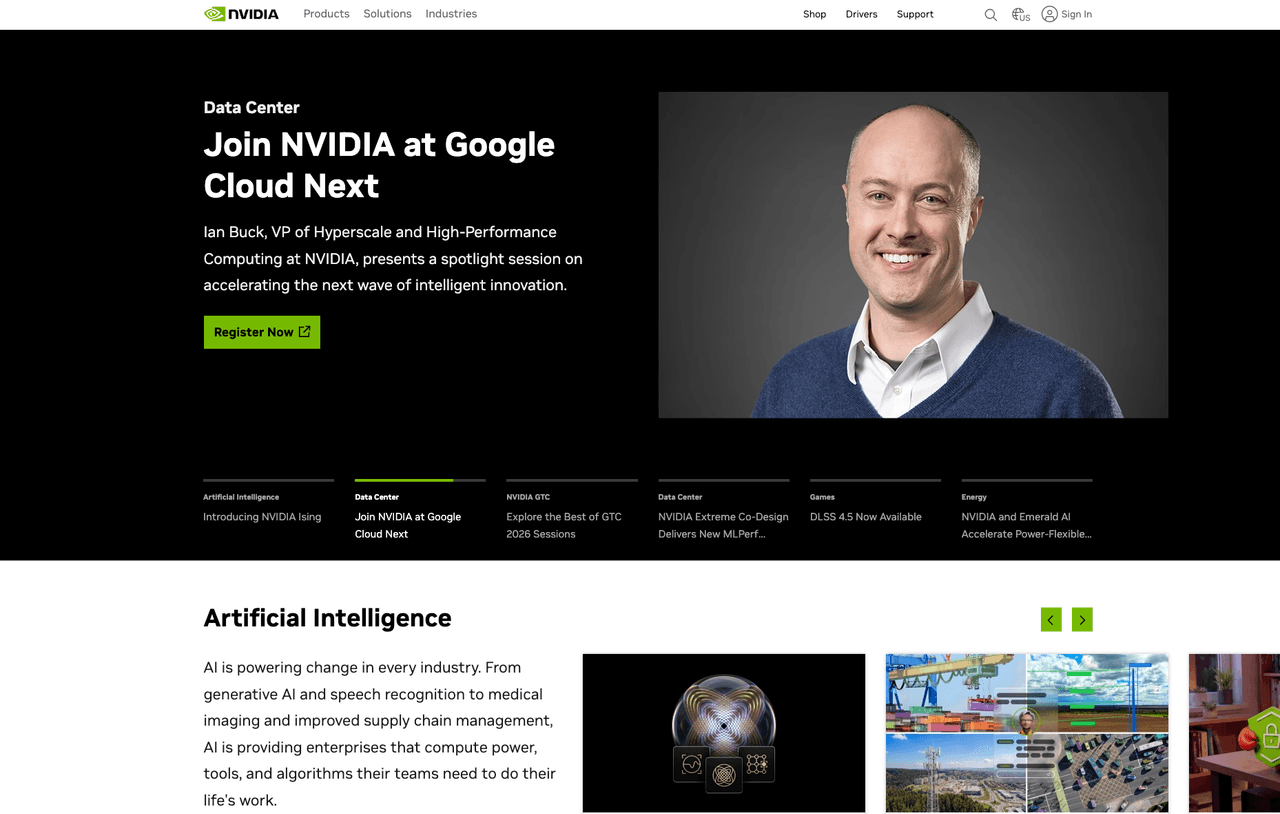Select Shop in the top menu

(814, 14)
